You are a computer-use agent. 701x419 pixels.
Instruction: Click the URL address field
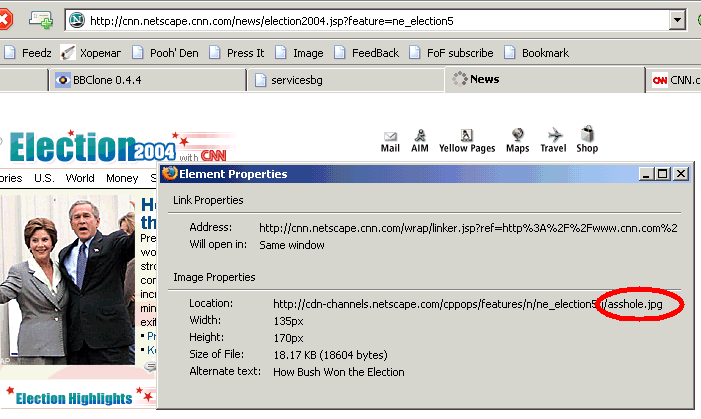pos(368,21)
